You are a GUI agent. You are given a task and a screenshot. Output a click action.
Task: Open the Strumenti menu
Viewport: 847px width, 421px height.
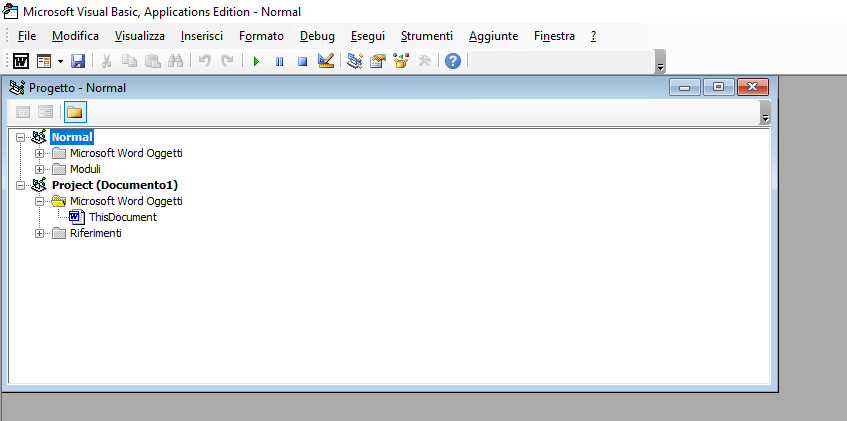pyautogui.click(x=426, y=35)
